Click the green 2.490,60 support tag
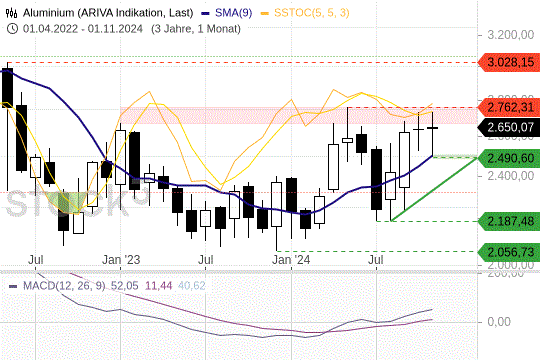Viewport: 540px width, 360px height. click(509, 158)
